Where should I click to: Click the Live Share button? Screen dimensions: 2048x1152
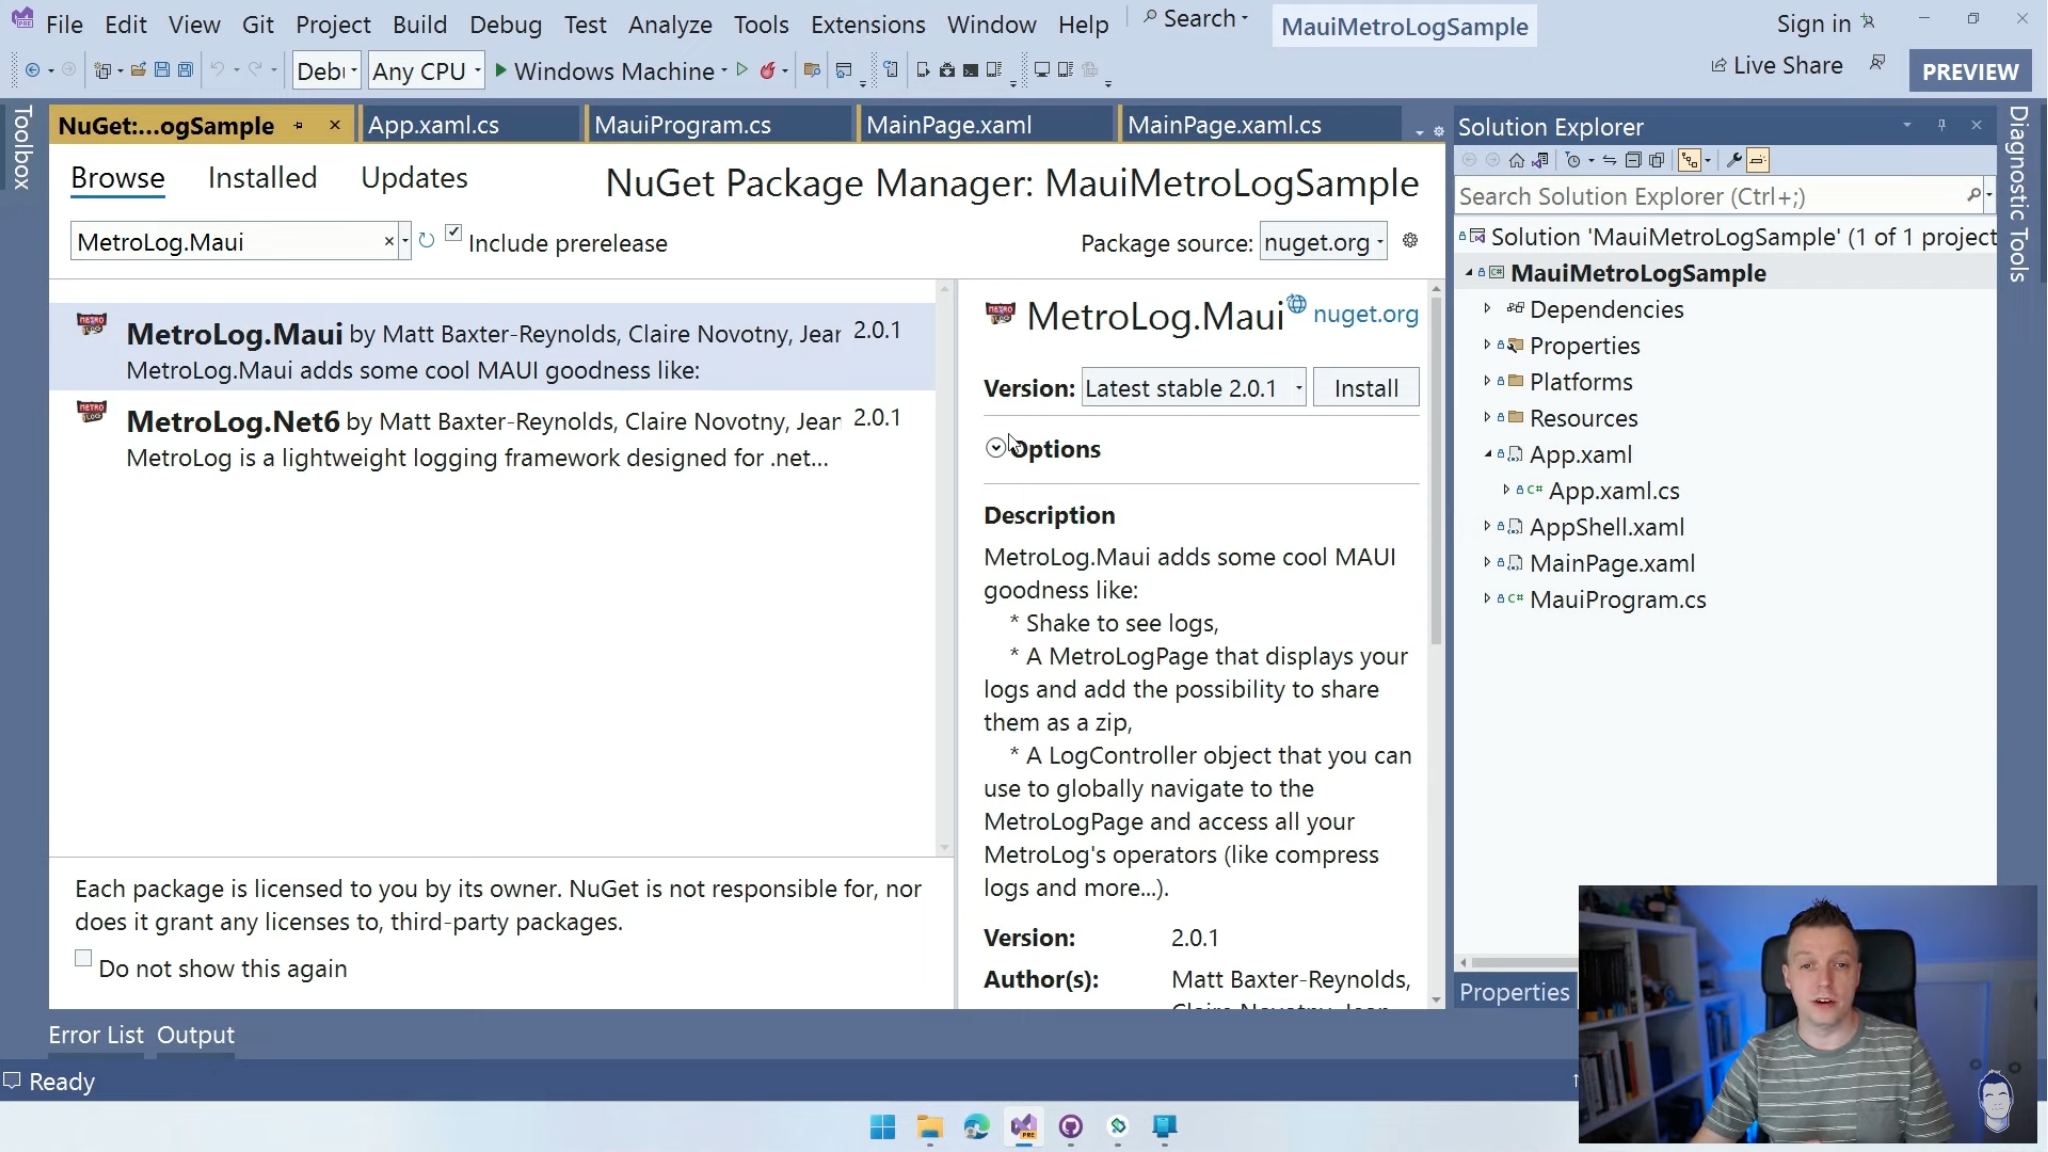click(x=1777, y=66)
